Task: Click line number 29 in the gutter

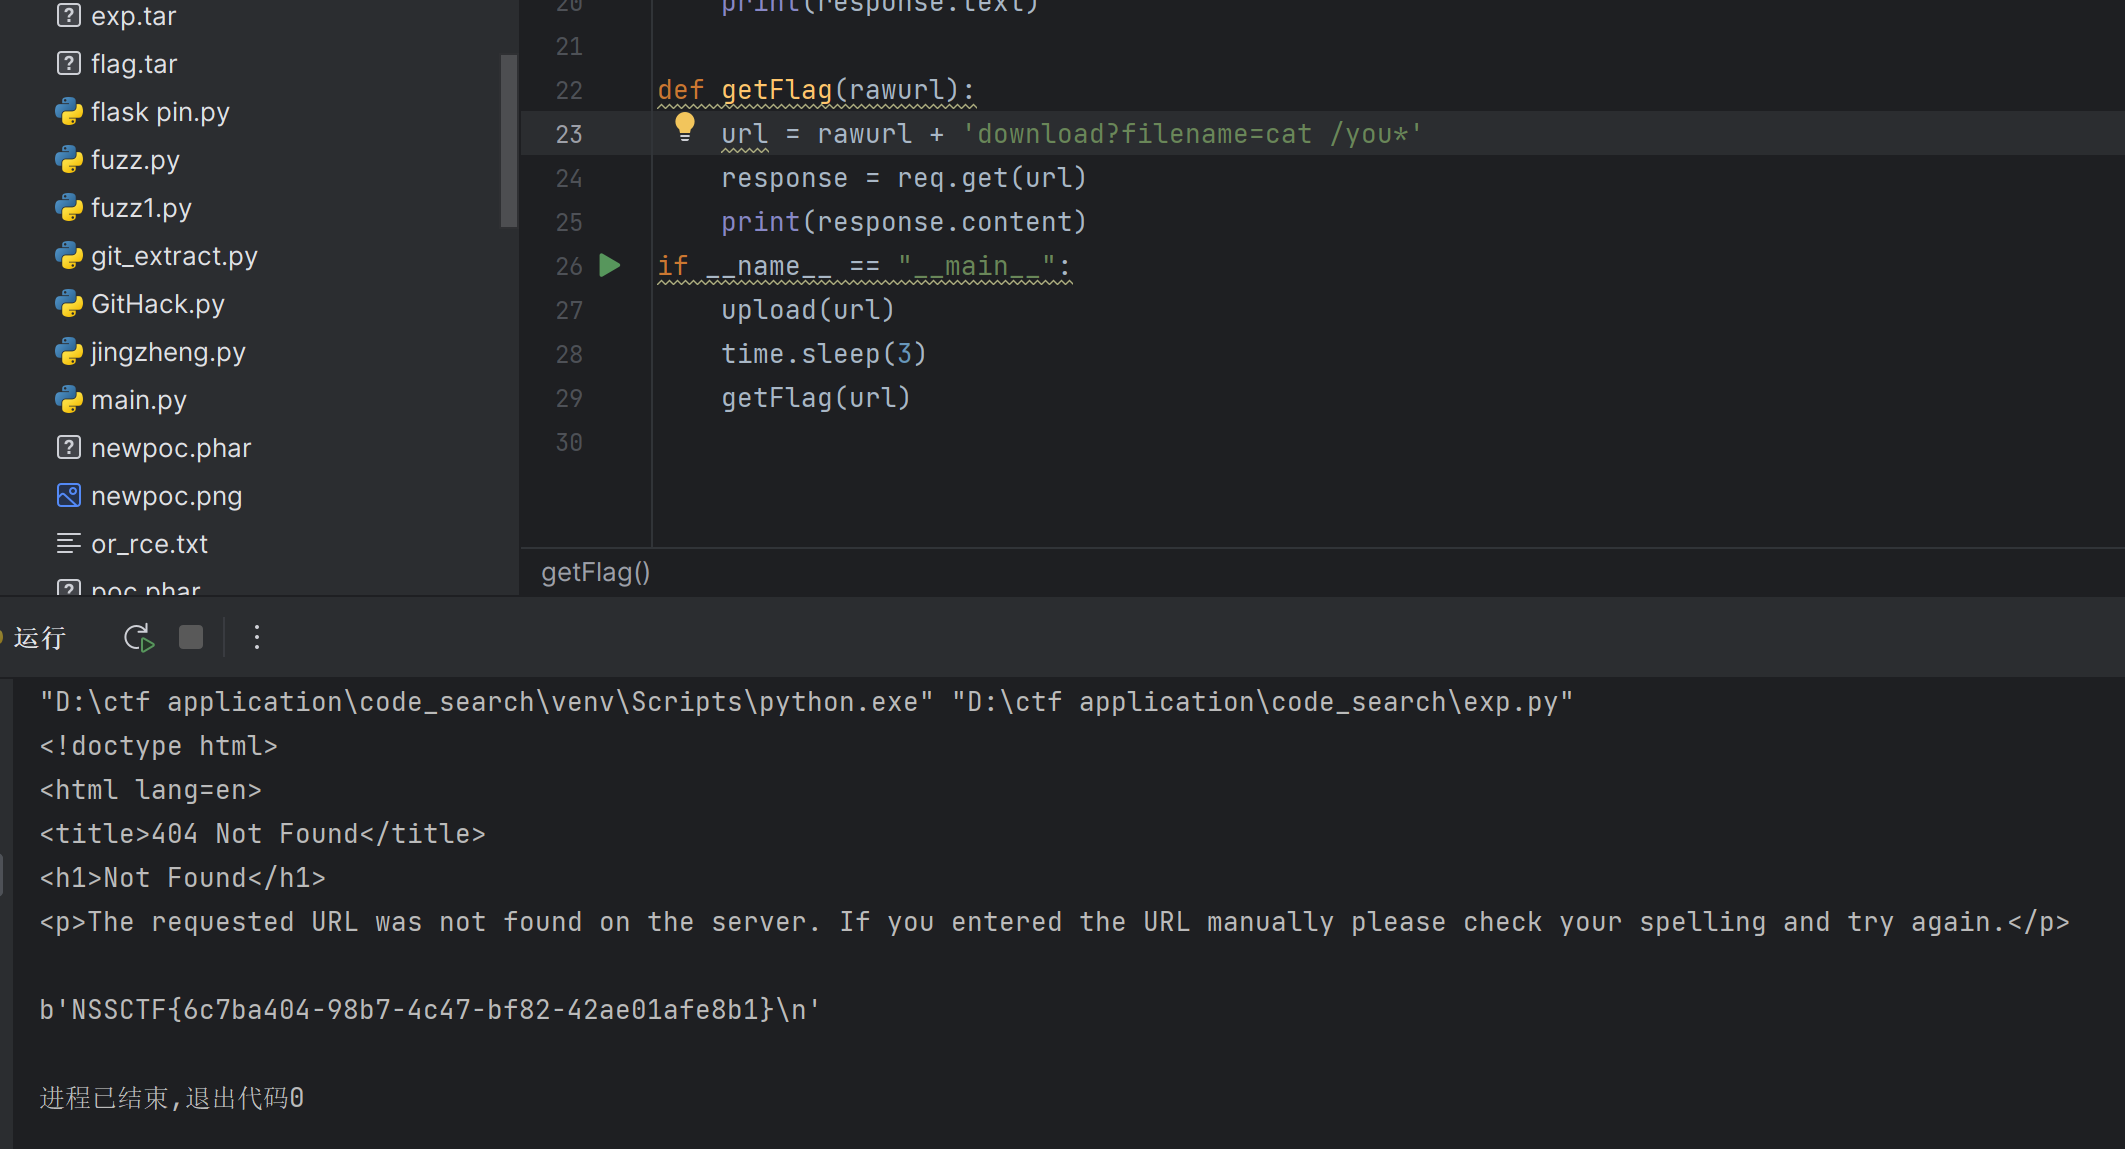Action: tap(569, 398)
